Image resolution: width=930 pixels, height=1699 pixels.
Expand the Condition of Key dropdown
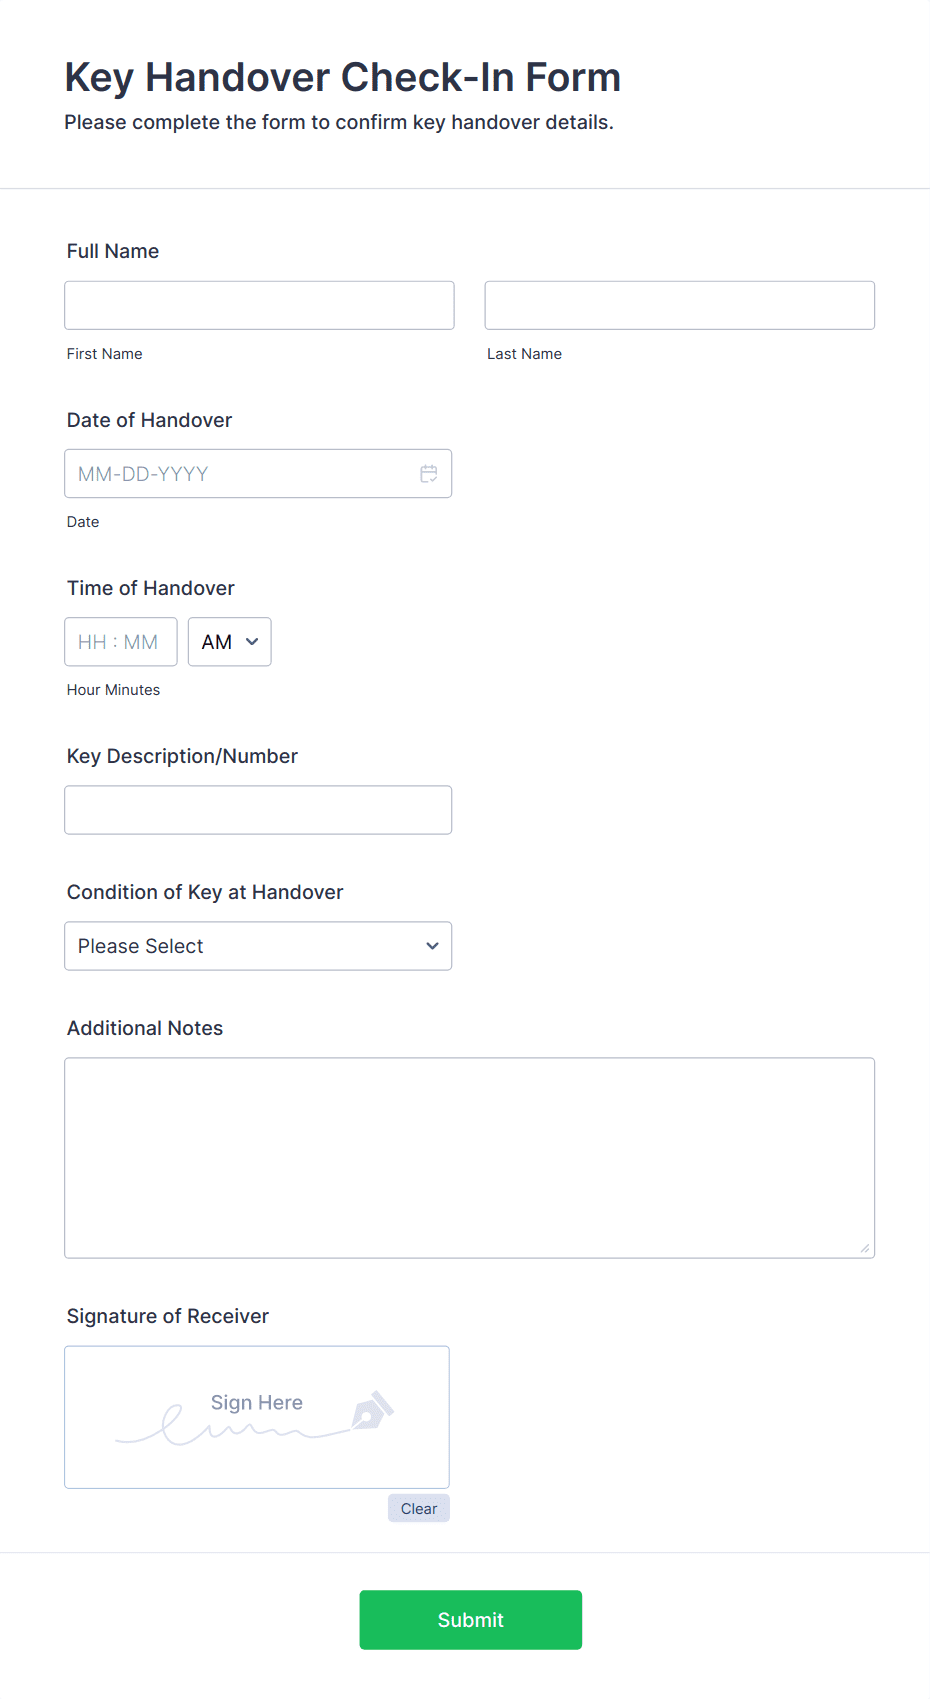click(258, 946)
